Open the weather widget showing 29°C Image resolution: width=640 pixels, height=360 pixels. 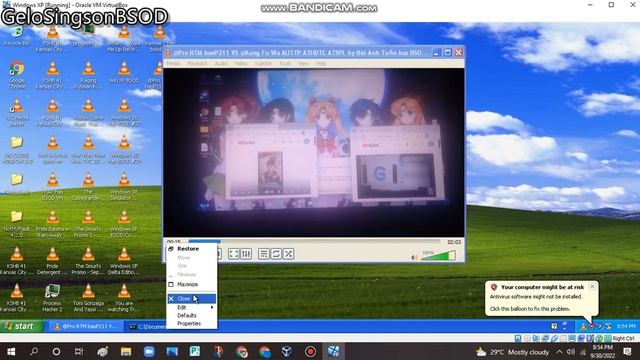point(512,352)
